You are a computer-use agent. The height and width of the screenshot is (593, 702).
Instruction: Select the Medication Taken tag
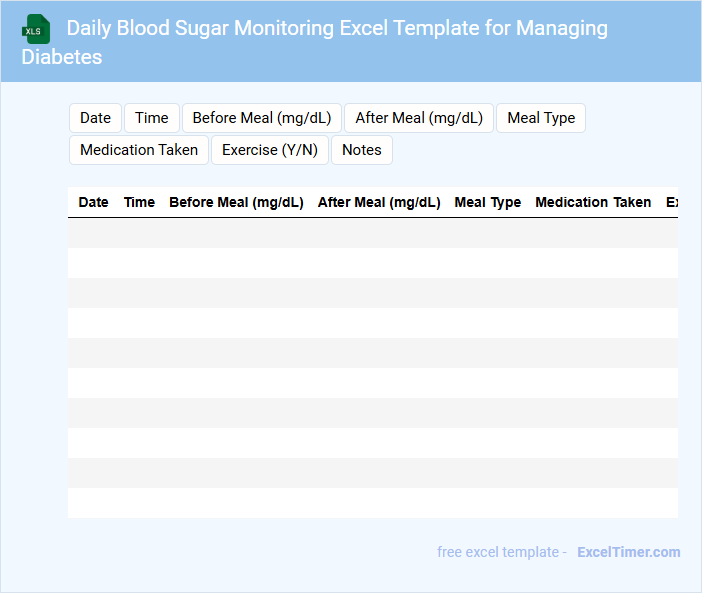coord(139,150)
